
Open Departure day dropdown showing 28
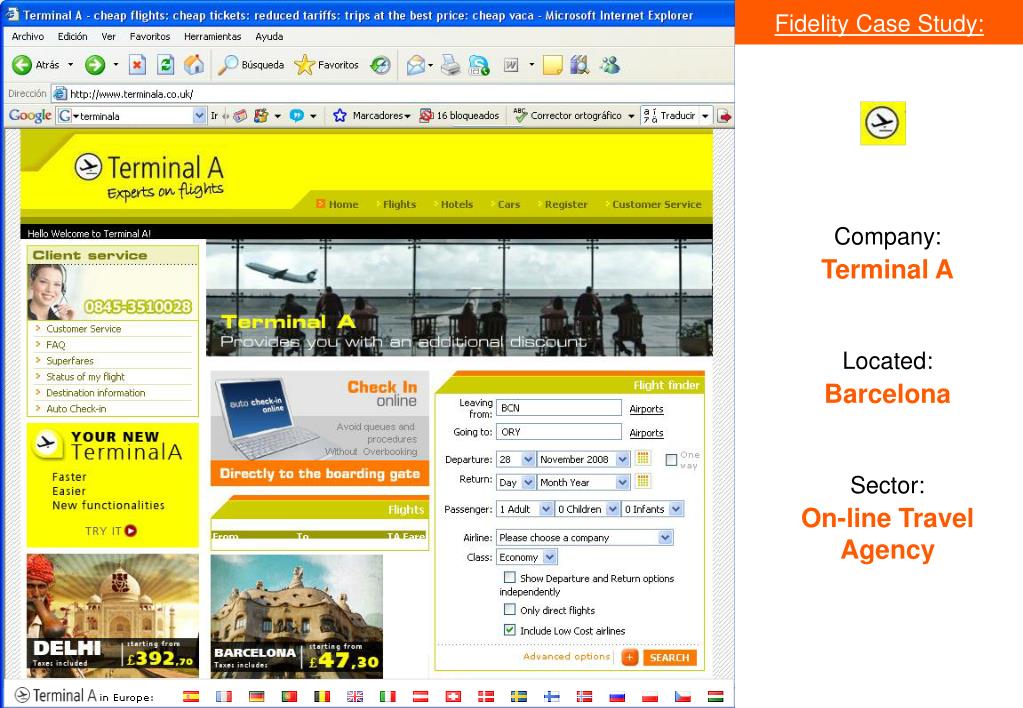516,459
